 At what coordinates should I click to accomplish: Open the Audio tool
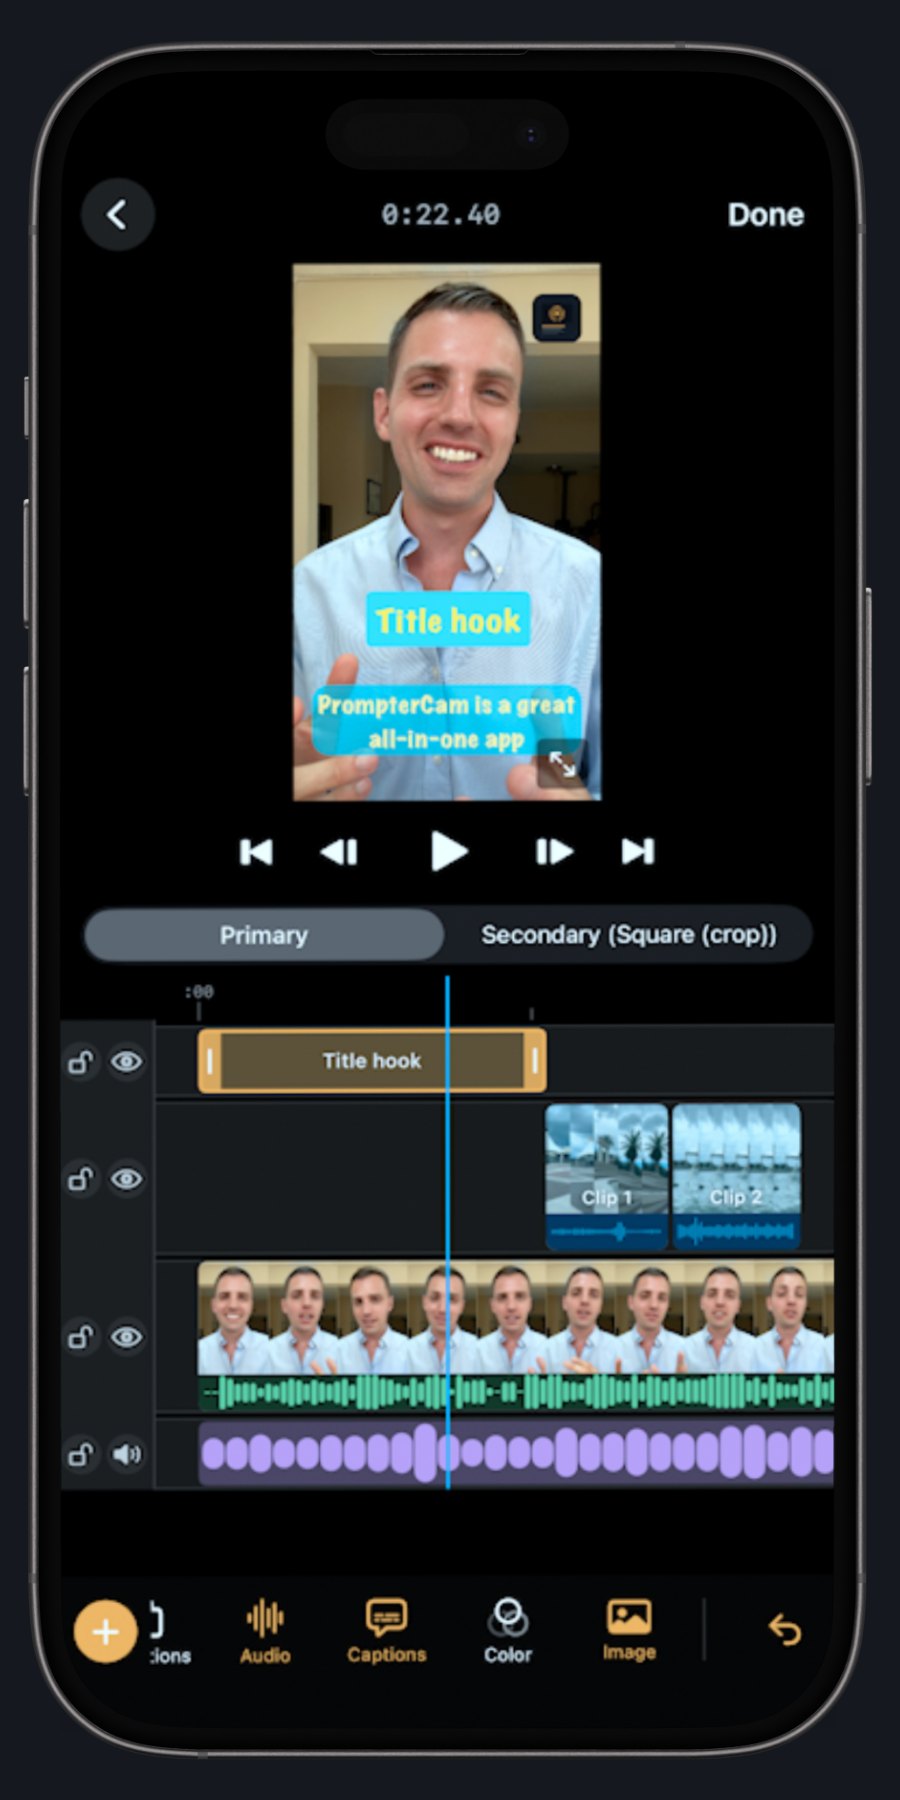click(265, 1632)
